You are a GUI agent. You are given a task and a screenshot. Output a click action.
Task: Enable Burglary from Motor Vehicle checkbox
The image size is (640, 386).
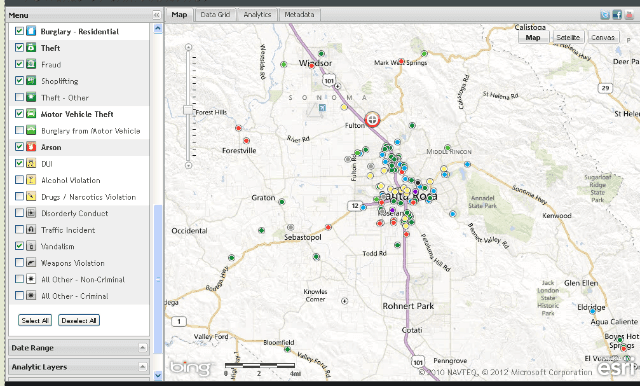[x=19, y=130]
